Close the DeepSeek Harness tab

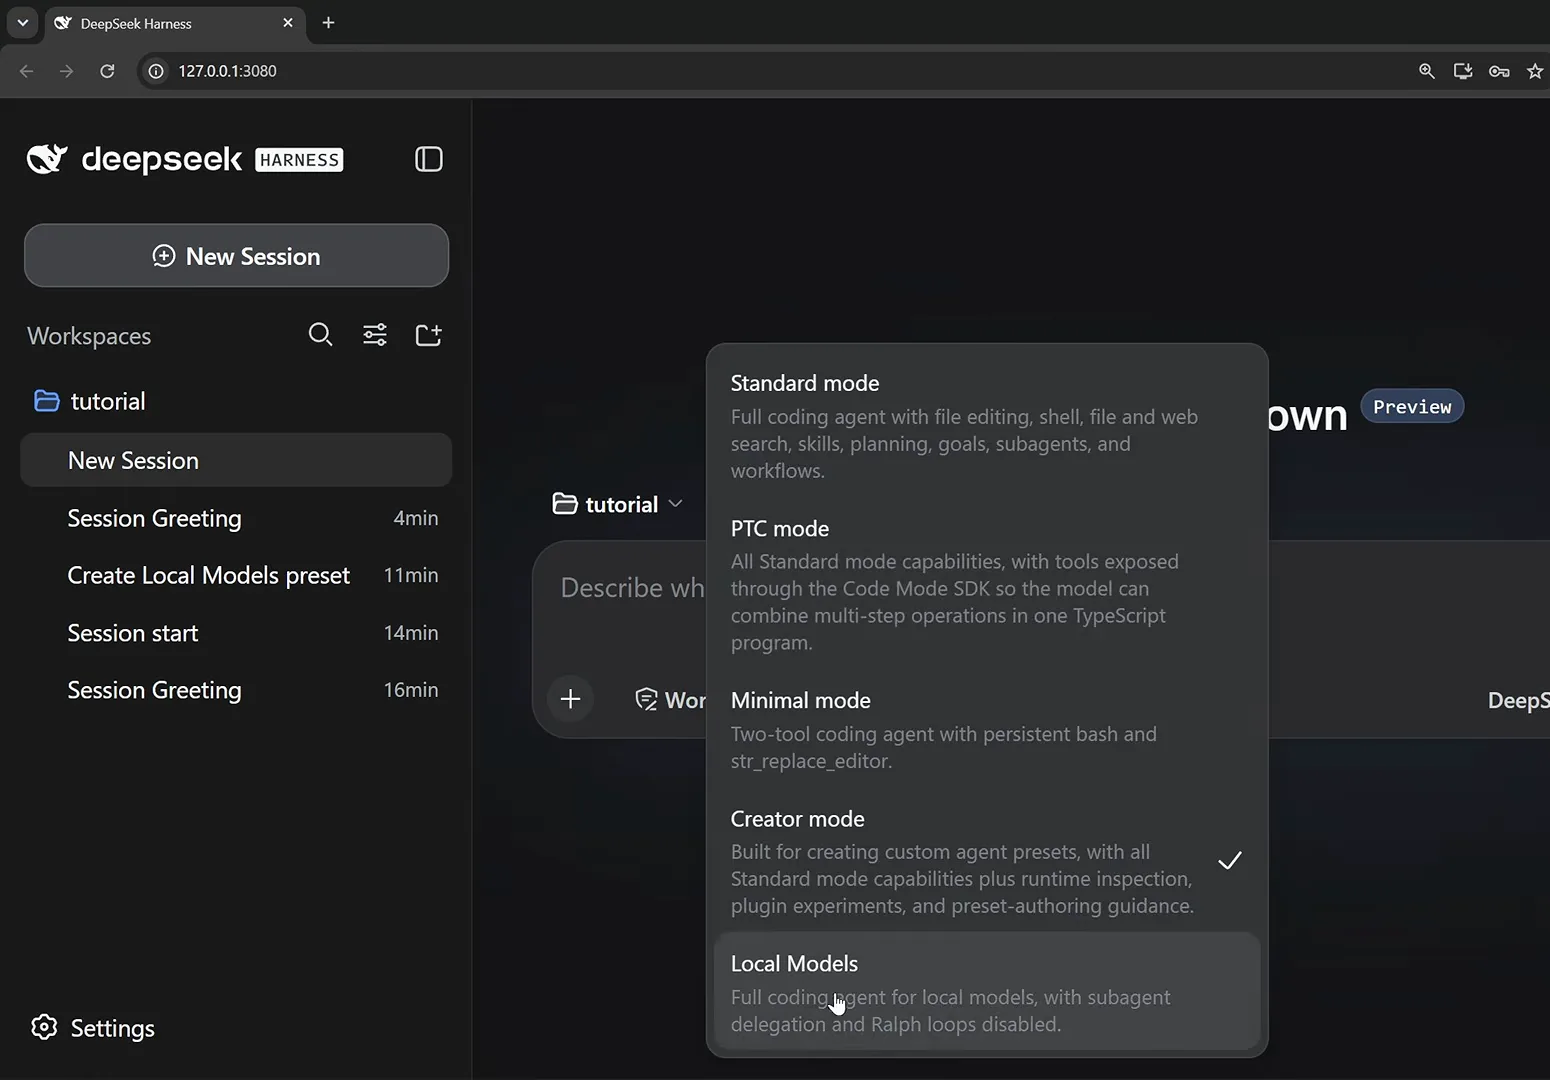(x=288, y=22)
